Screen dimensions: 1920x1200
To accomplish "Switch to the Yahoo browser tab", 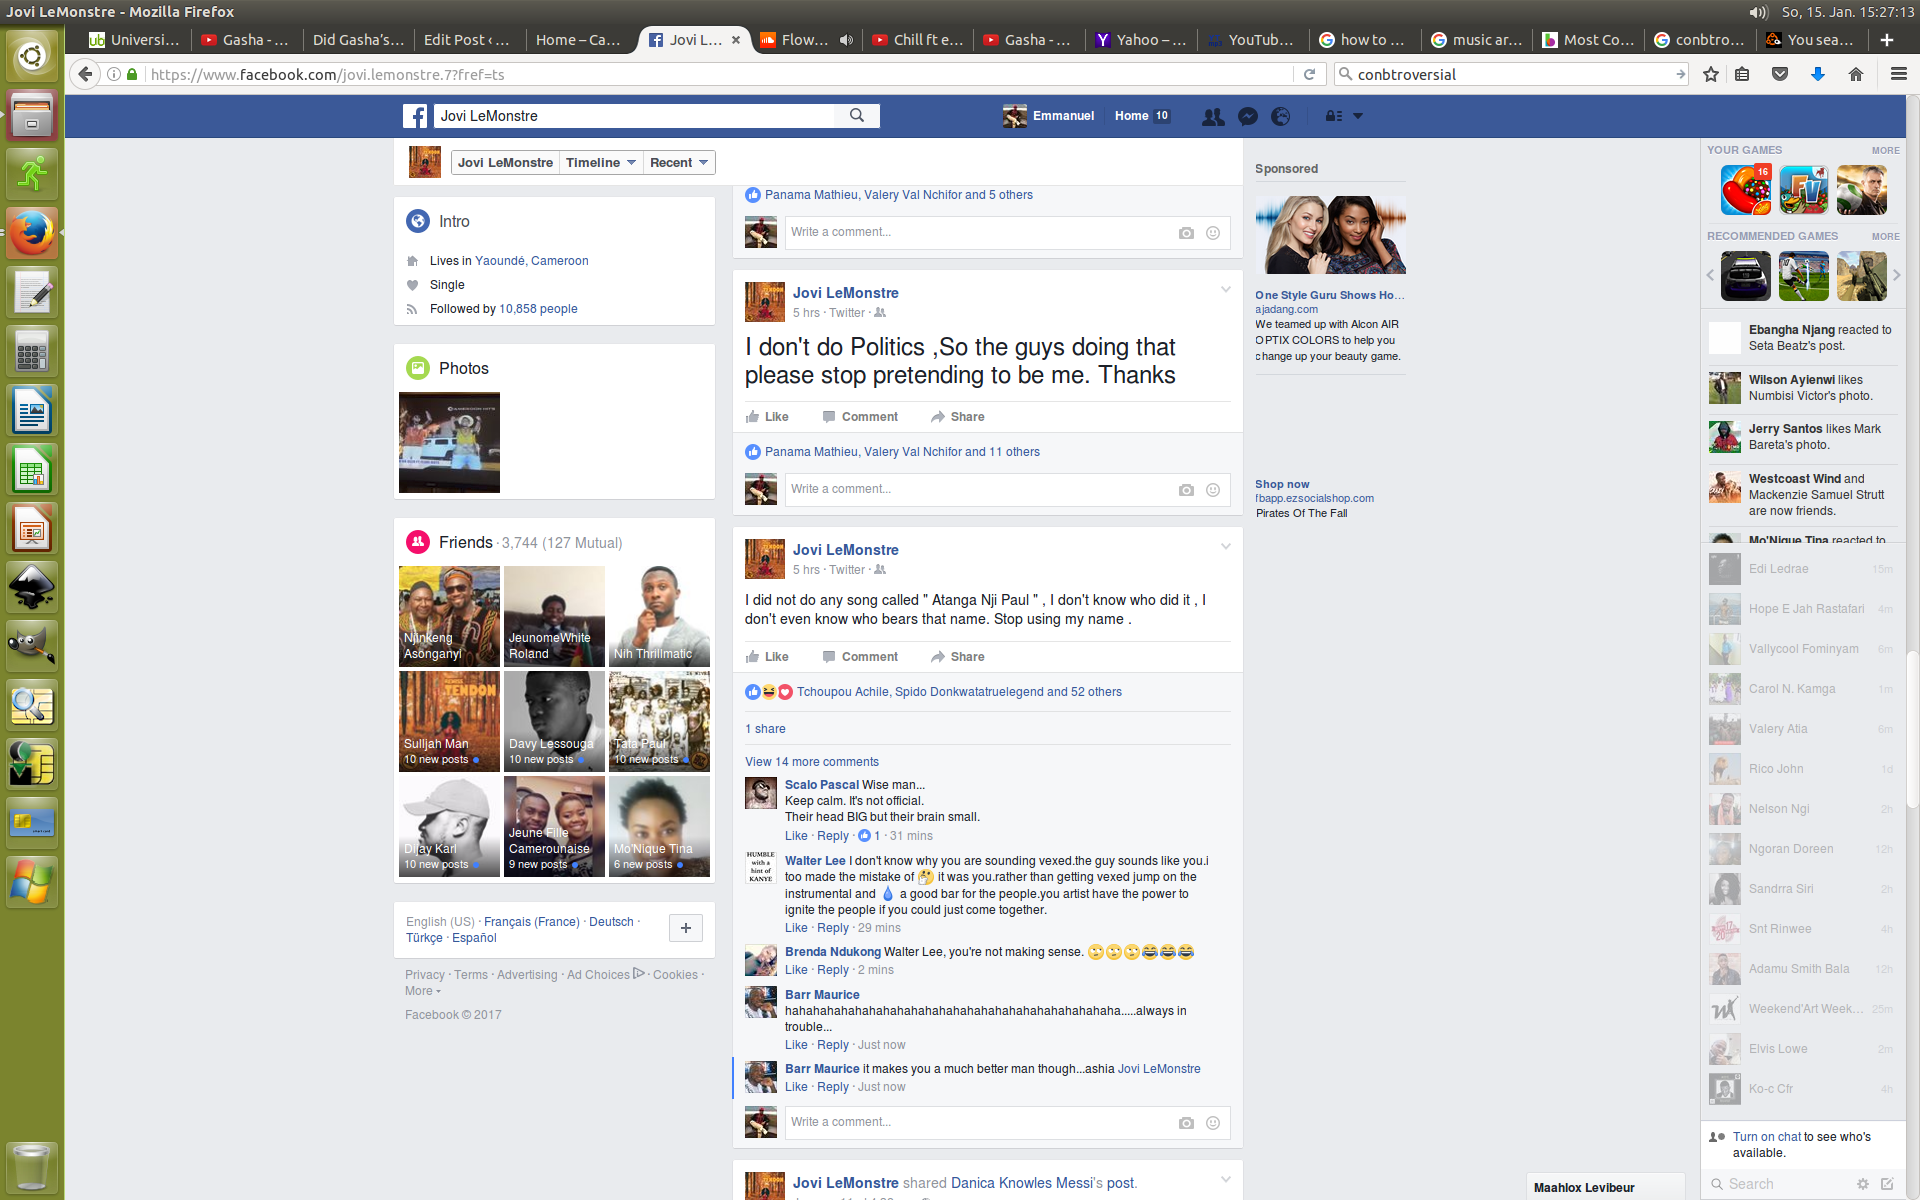I will point(1140,40).
